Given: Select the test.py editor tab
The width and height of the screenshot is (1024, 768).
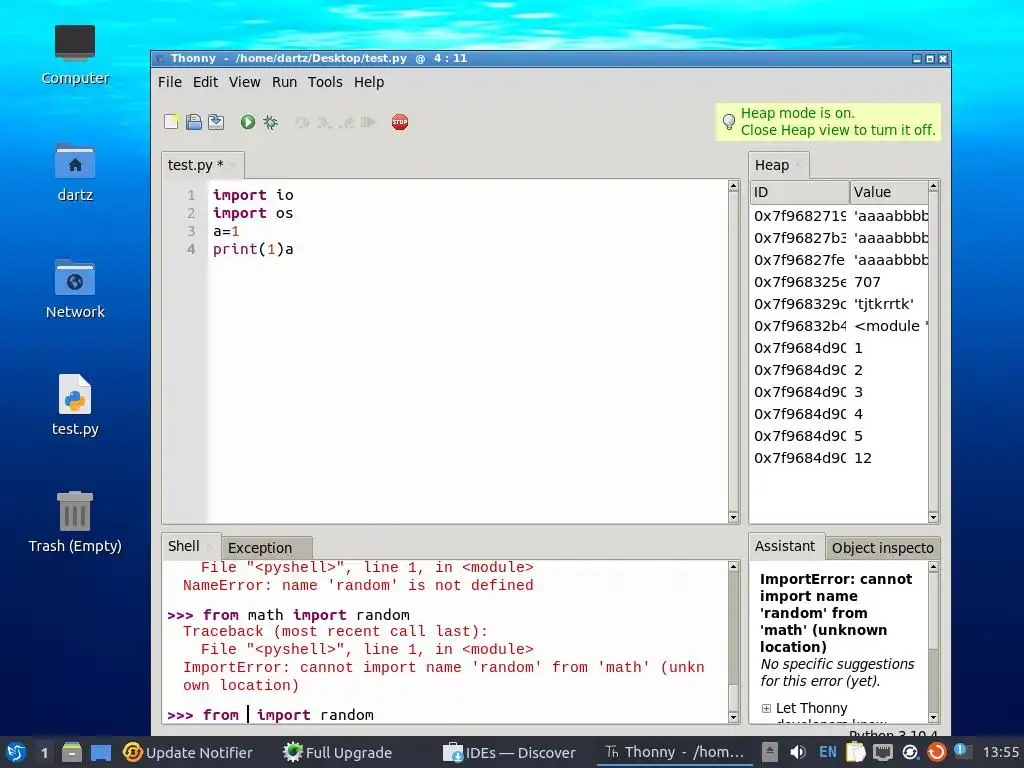Looking at the screenshot, I should (195, 165).
